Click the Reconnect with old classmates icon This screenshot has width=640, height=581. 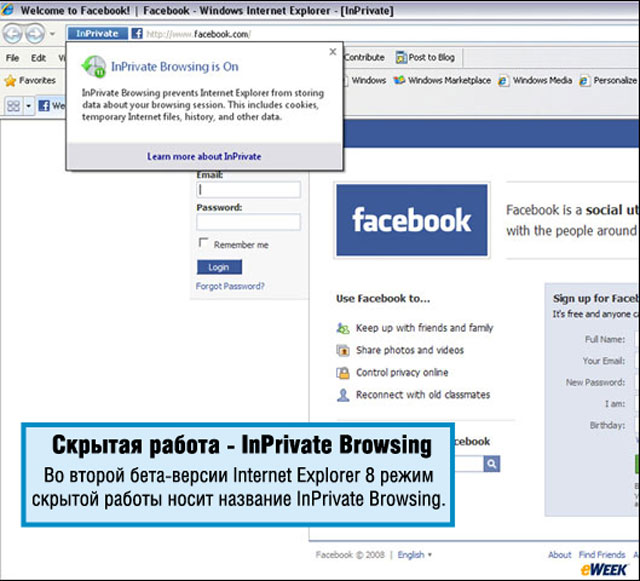(x=343, y=395)
